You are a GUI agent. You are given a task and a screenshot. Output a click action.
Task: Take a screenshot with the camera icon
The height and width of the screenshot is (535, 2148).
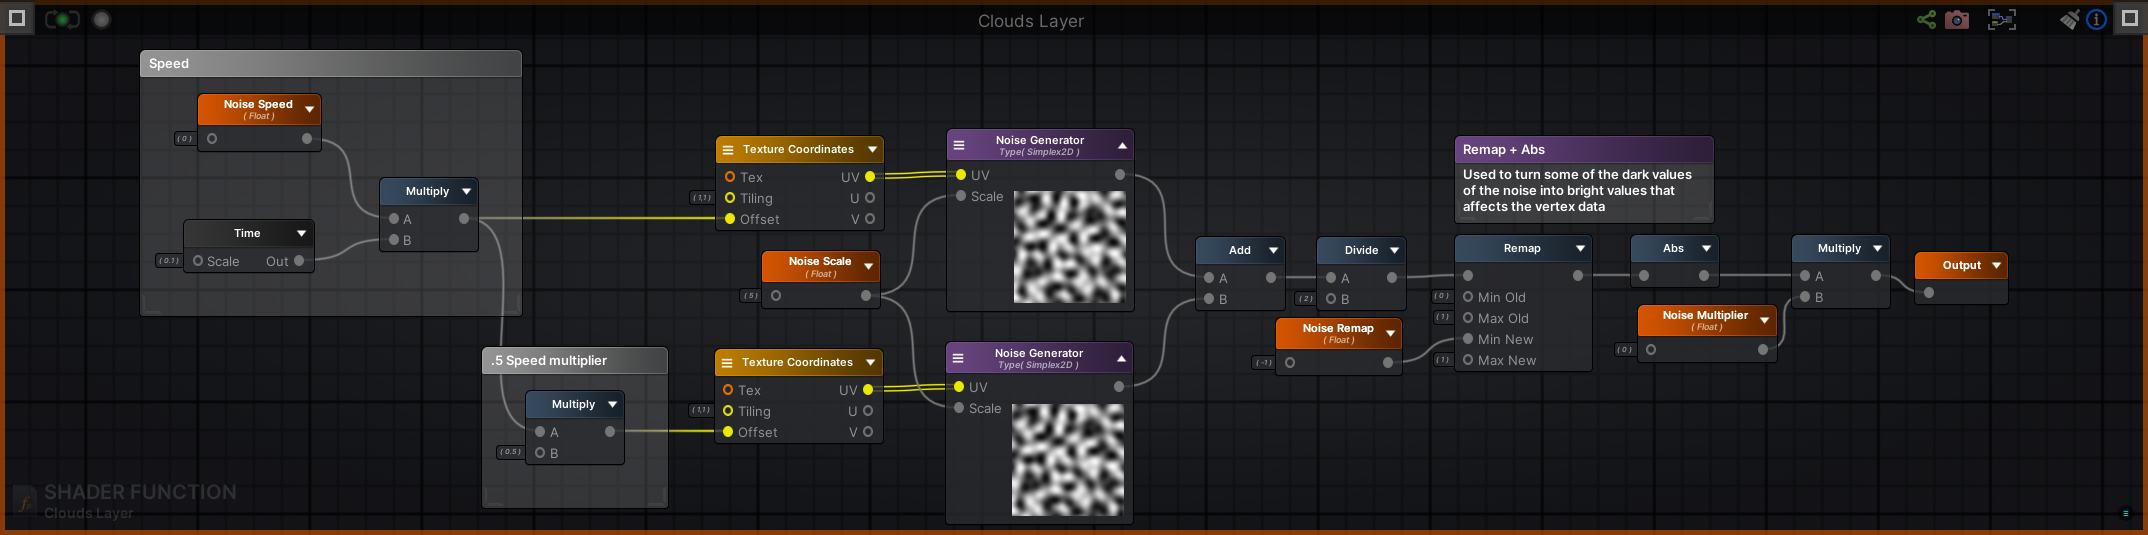pos(1957,19)
